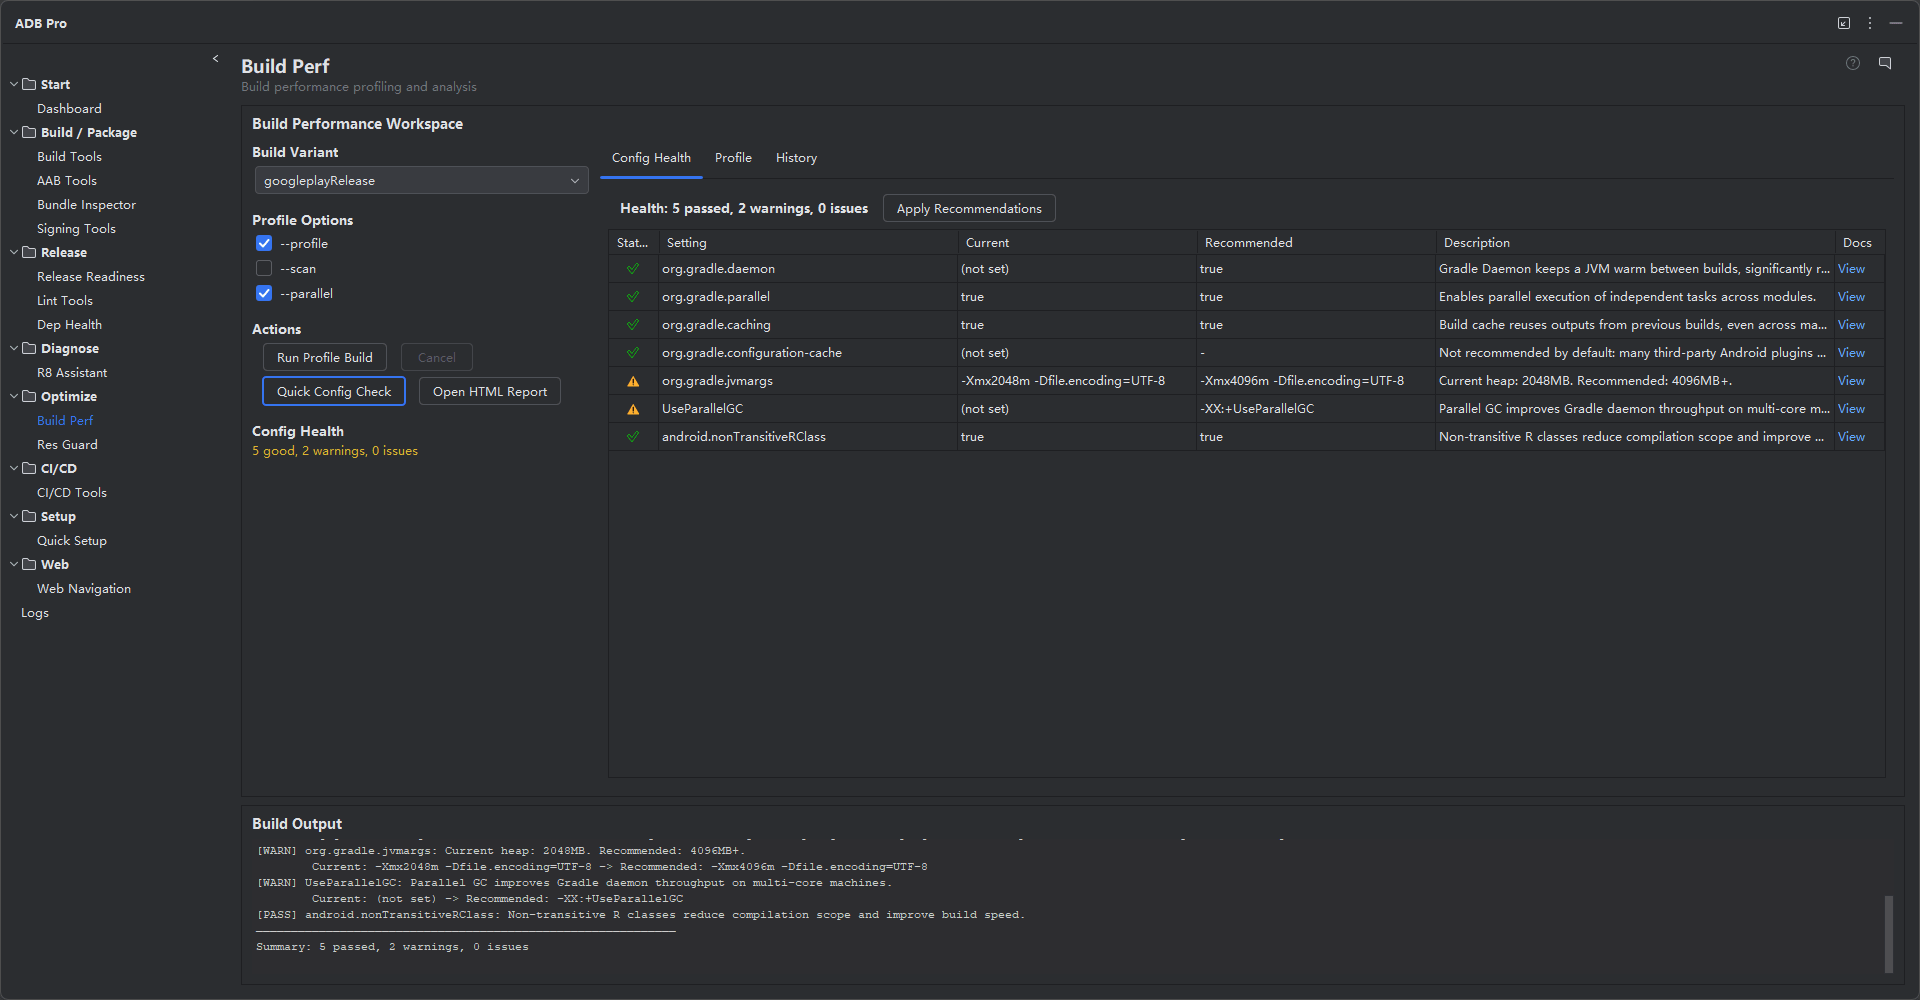The width and height of the screenshot is (1920, 1000).
Task: Click the Start folder icon
Action: click(29, 84)
